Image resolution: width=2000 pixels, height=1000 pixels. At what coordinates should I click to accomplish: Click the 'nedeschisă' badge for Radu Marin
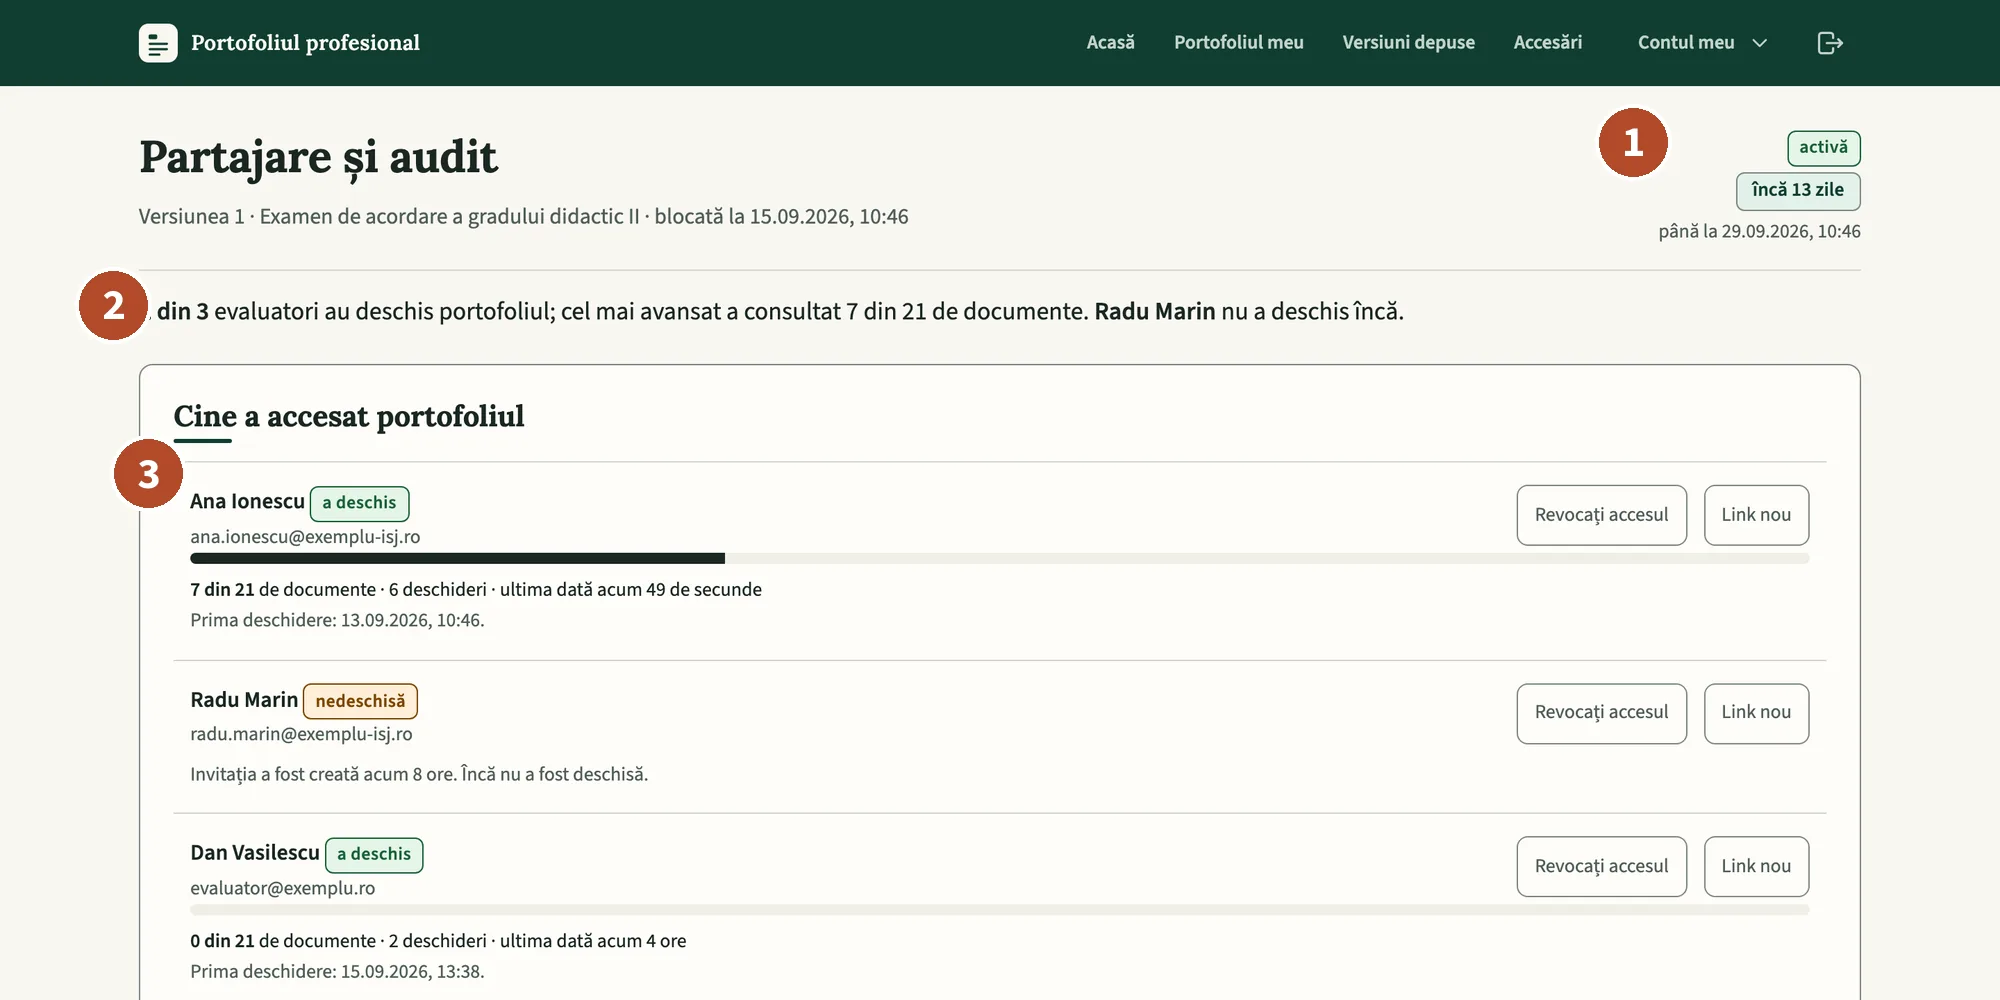pyautogui.click(x=360, y=701)
